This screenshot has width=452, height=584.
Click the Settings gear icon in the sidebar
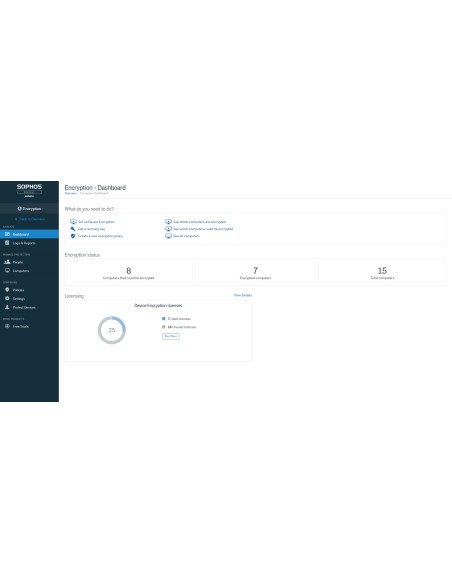coord(7,298)
